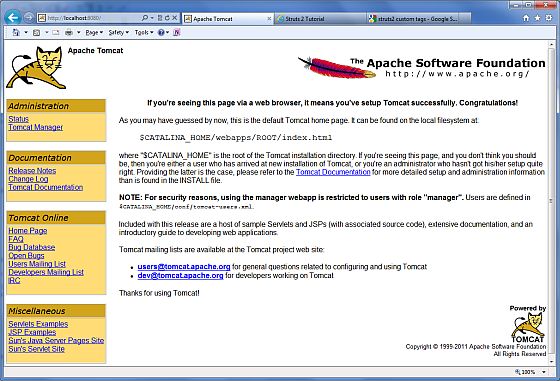
Task: Open the Release Notes link
Action: click(32, 171)
